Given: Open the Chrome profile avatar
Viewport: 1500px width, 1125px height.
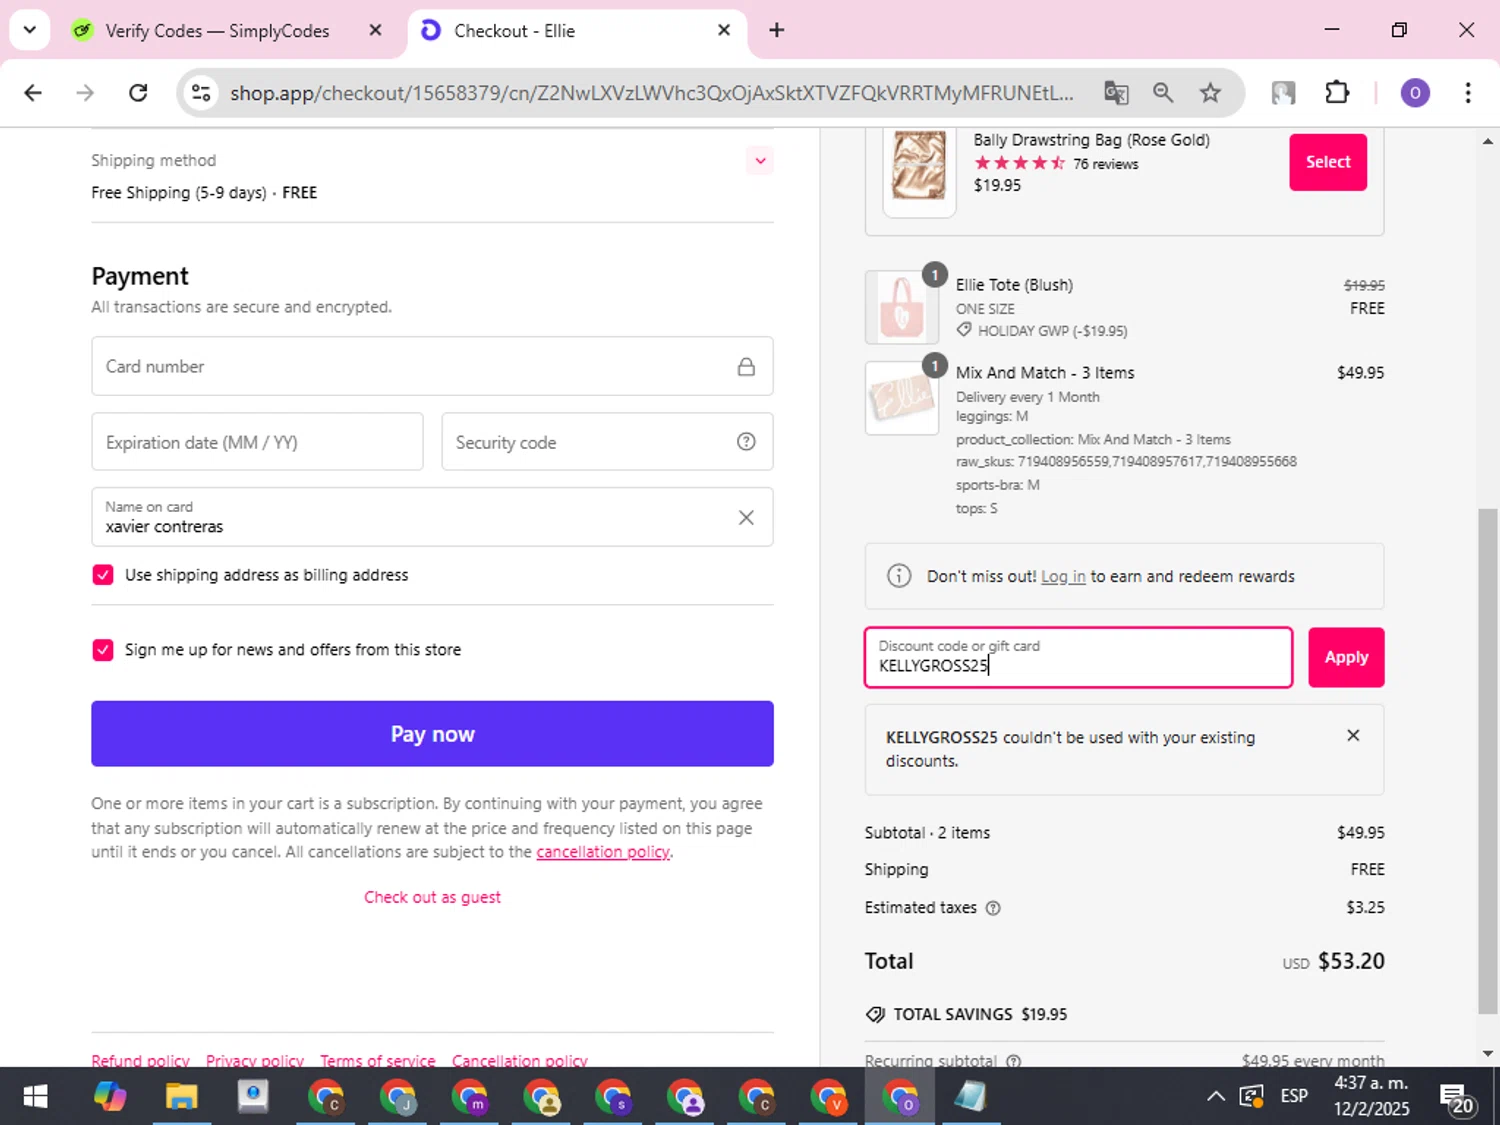Looking at the screenshot, I should 1414,93.
